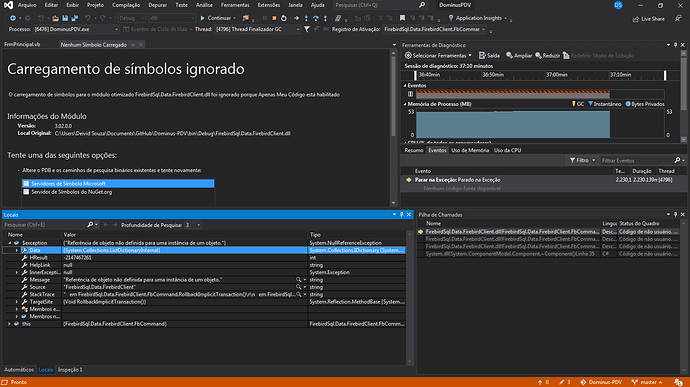Open the Filtro button in events

click(x=582, y=160)
